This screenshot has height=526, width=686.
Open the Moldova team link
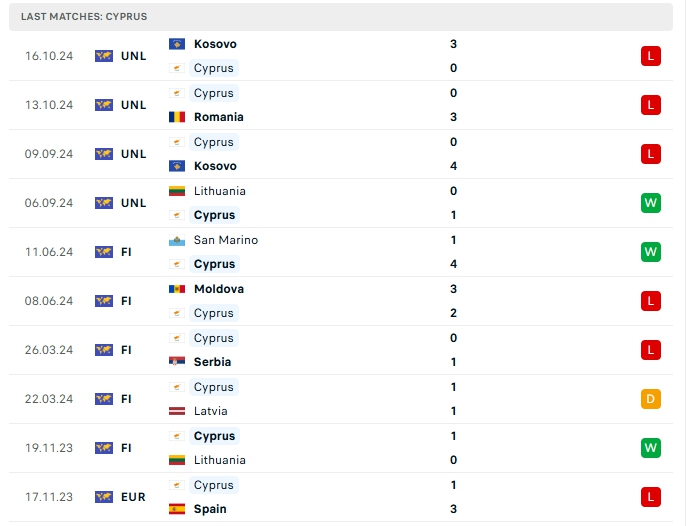[218, 289]
